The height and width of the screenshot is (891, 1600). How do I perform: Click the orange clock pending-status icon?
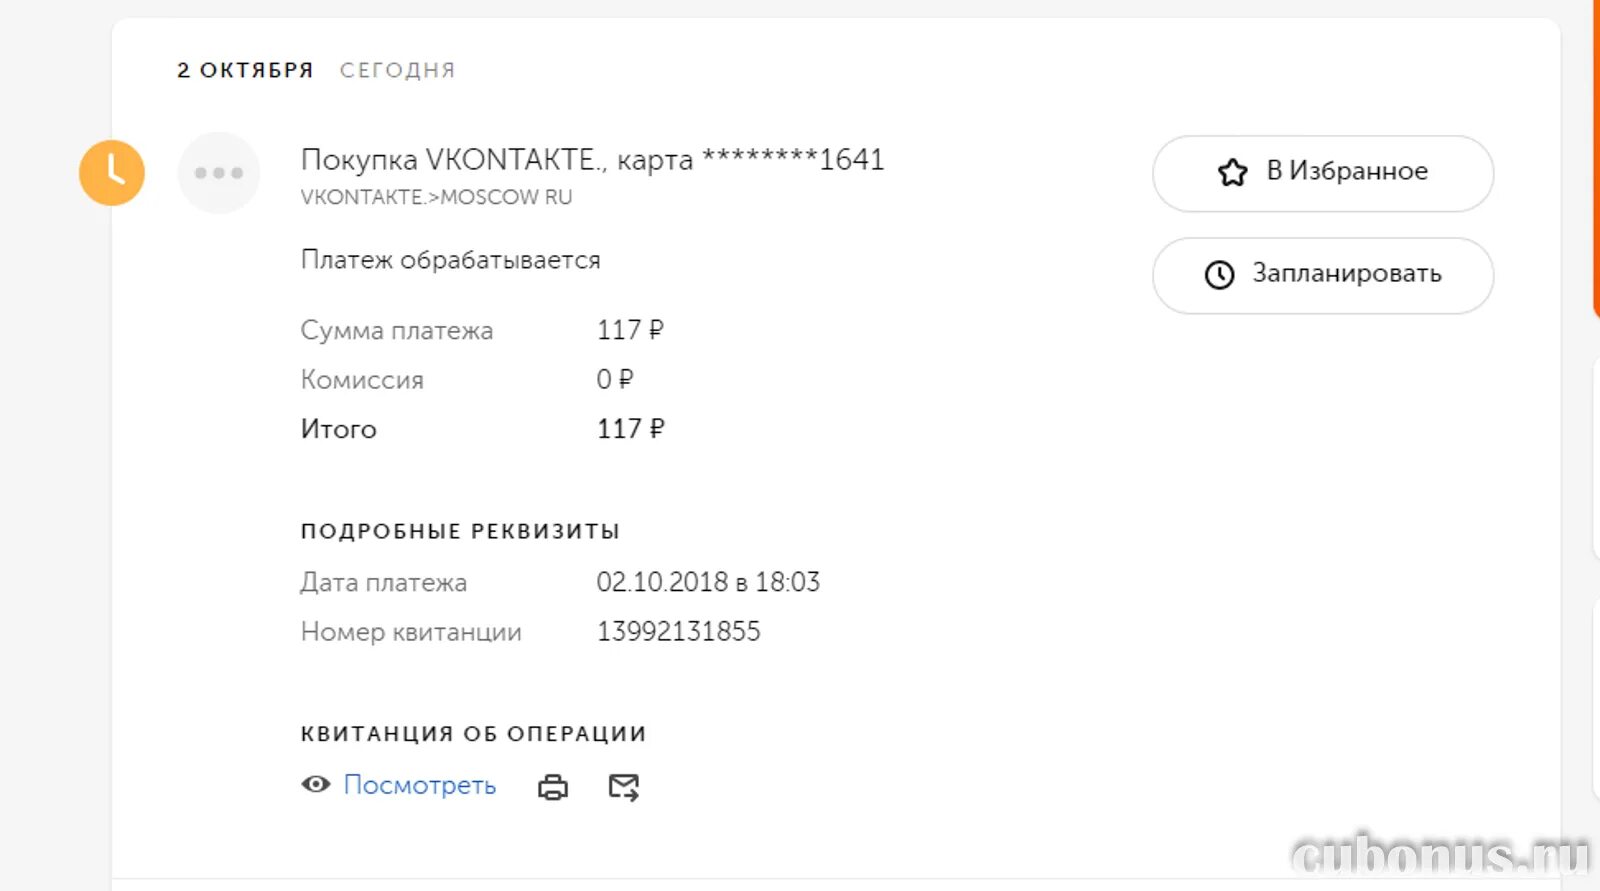[x=112, y=173]
